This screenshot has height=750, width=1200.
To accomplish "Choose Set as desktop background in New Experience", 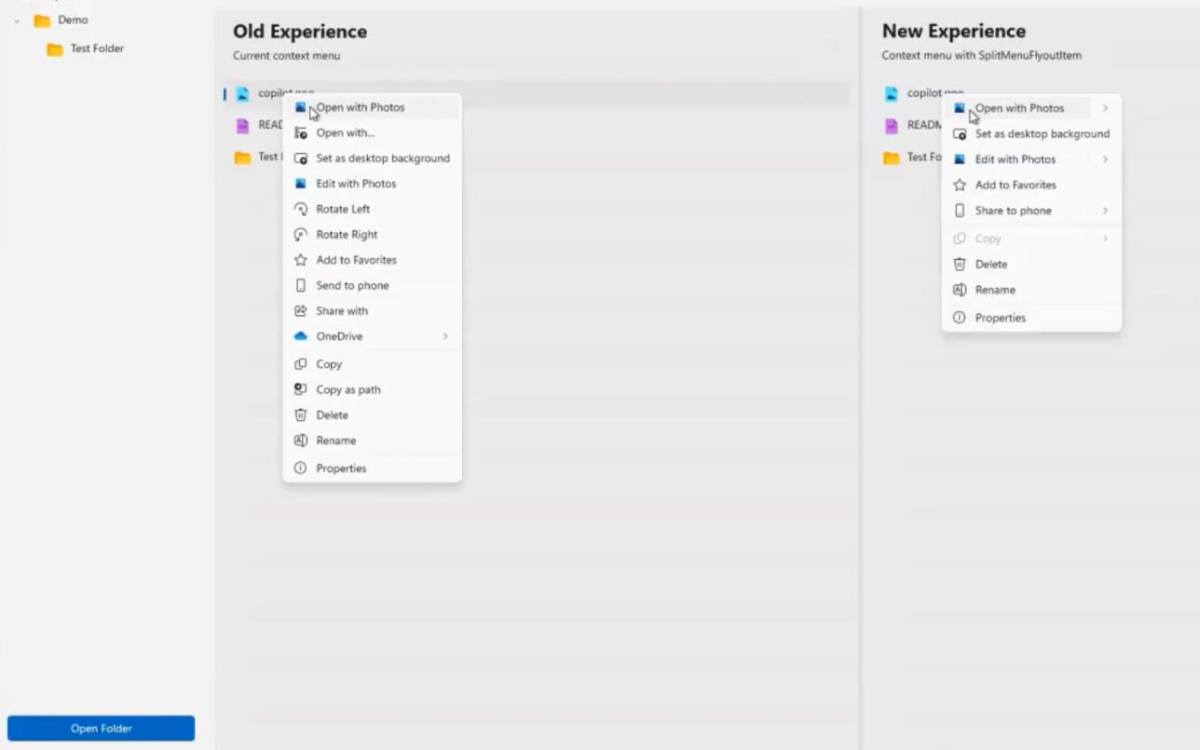I will [x=1043, y=133].
